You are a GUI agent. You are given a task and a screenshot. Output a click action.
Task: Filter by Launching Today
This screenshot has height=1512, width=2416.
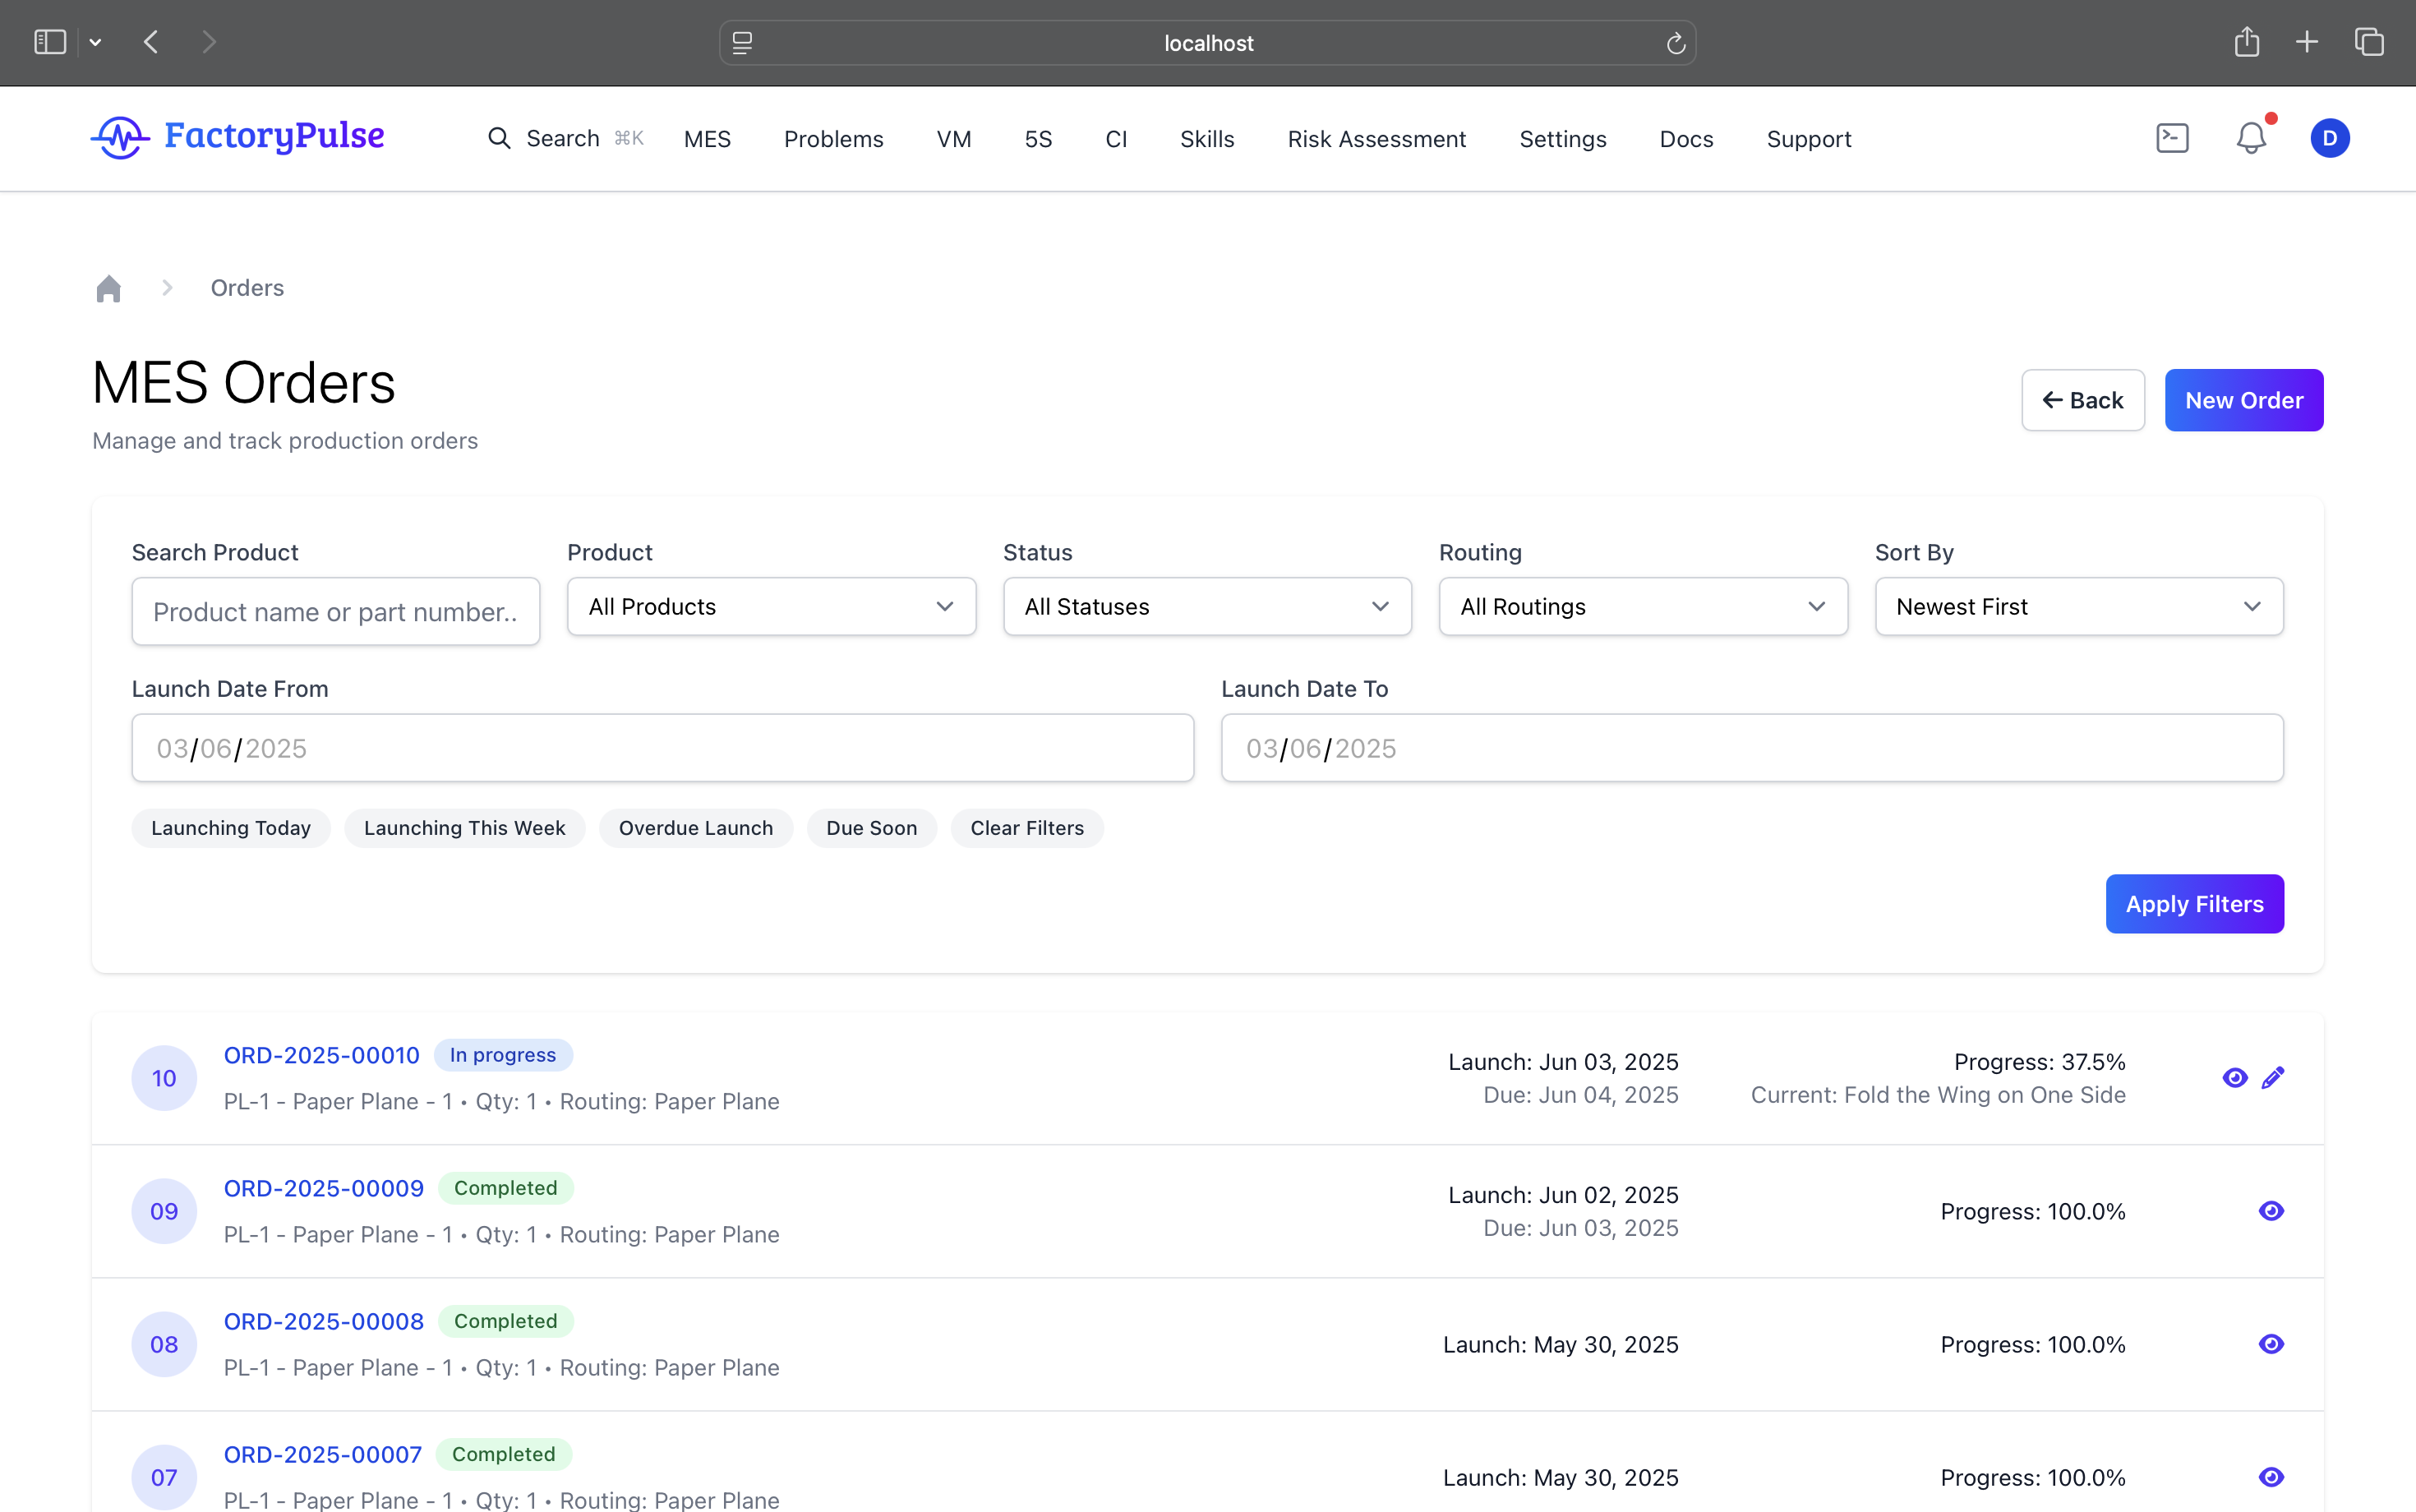231,828
